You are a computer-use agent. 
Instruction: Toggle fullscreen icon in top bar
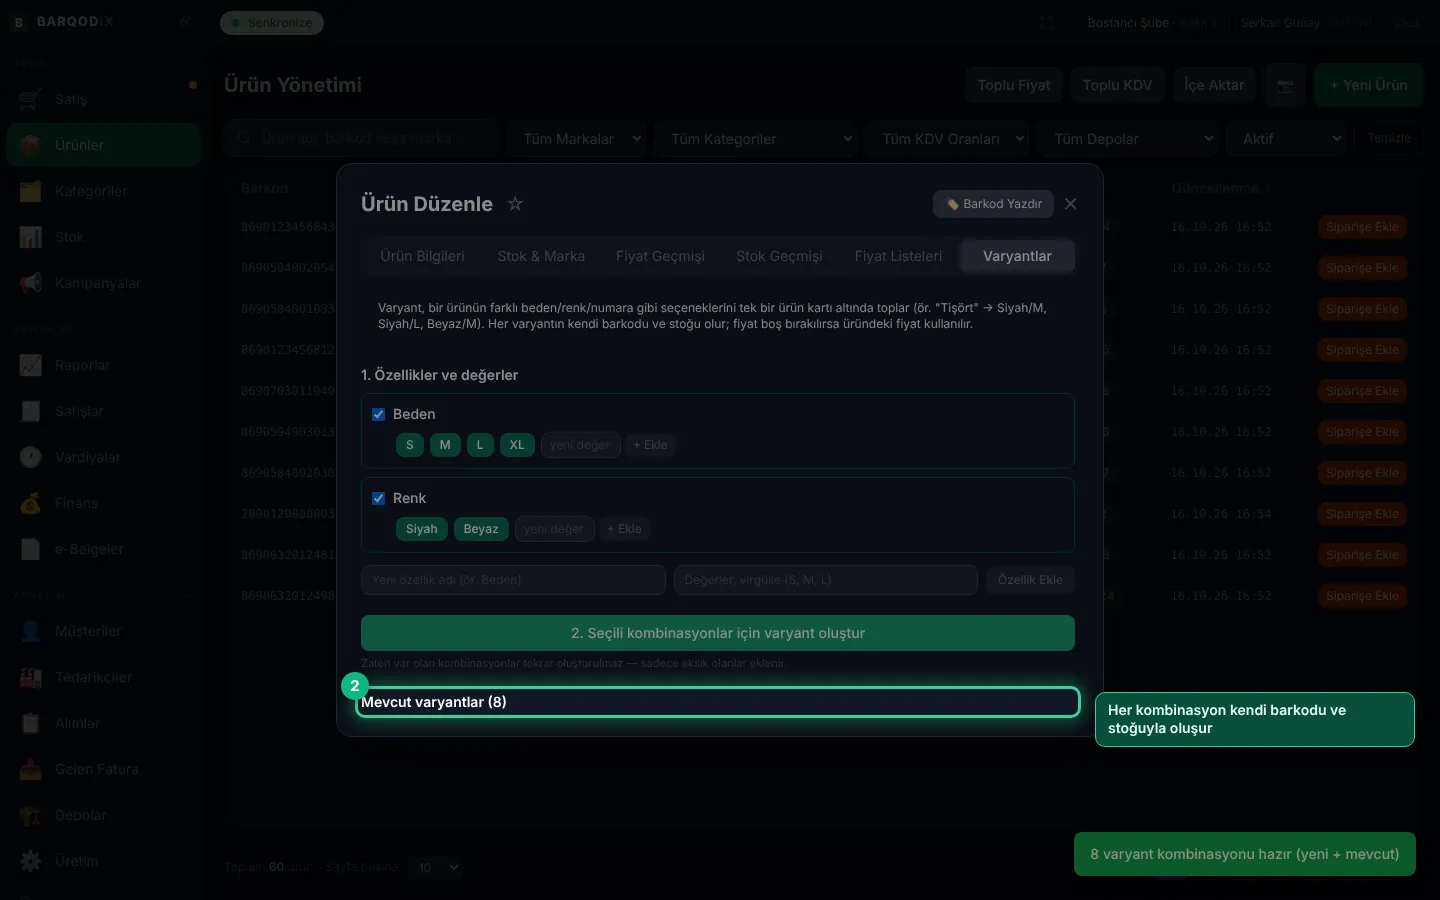[x=1047, y=22]
